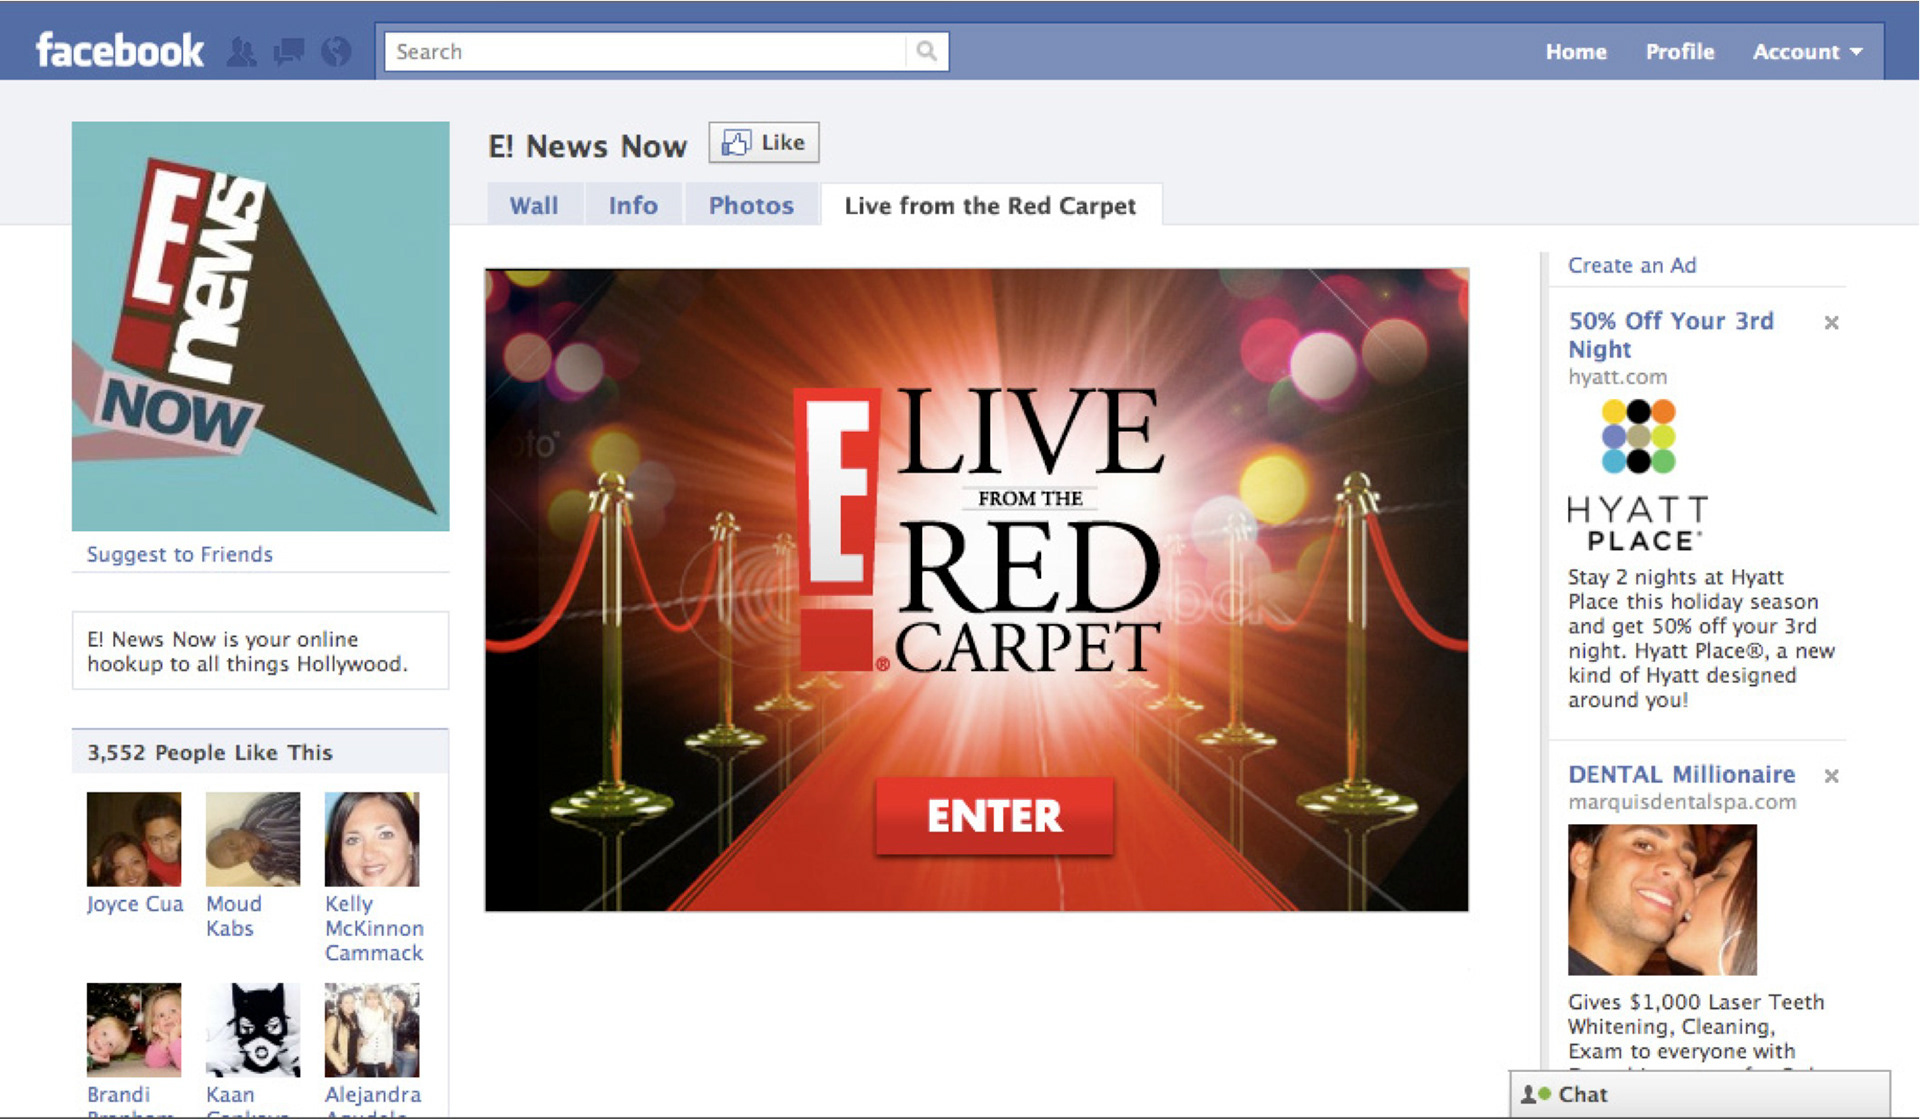The width and height of the screenshot is (1920, 1119).
Task: Open the messages icon in the header
Action: point(289,52)
